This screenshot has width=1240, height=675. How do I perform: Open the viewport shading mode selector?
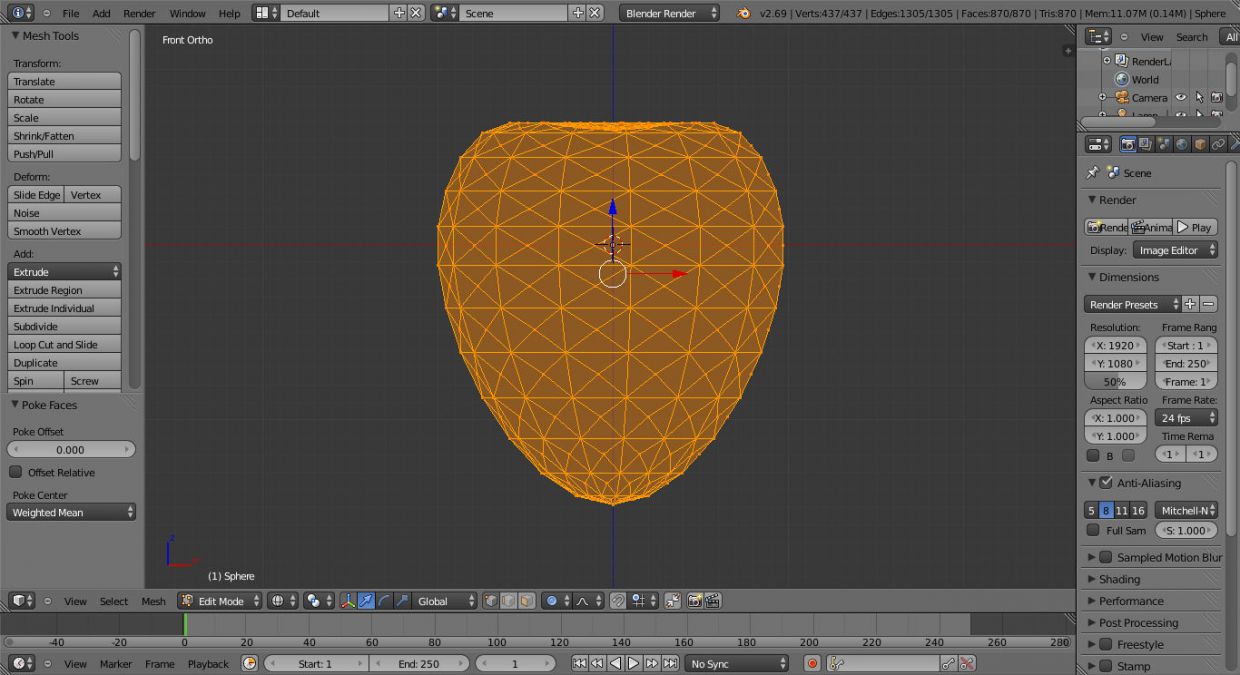tap(284, 601)
